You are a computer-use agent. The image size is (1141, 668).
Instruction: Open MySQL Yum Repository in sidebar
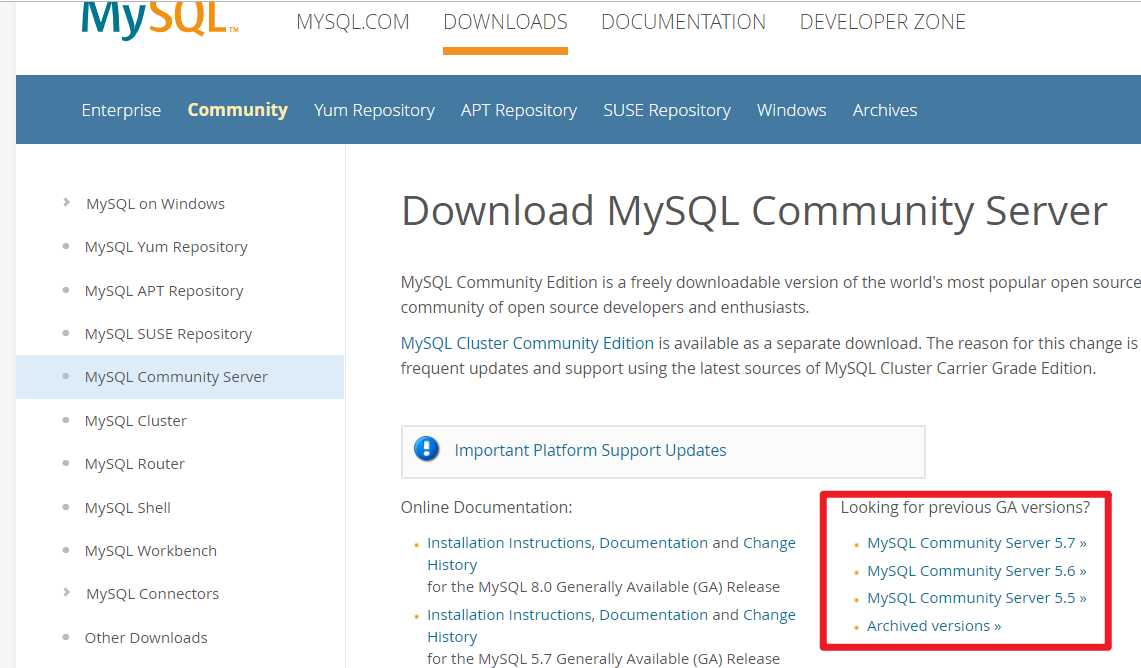pyautogui.click(x=166, y=247)
